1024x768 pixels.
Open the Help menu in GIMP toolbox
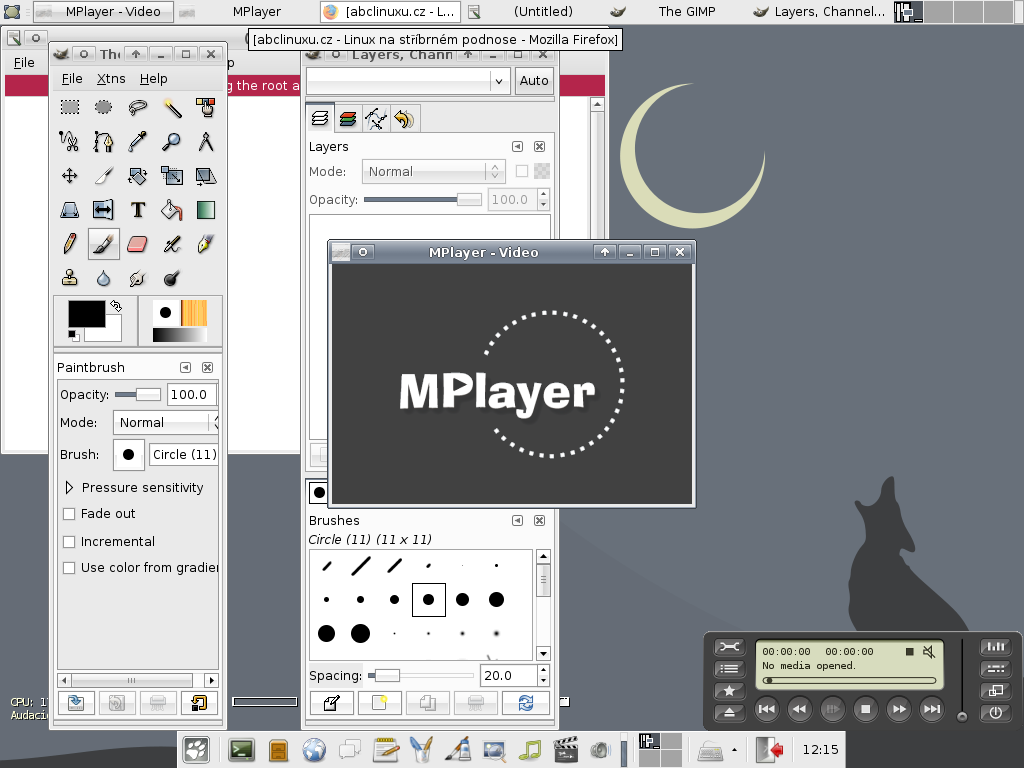pyautogui.click(x=153, y=79)
